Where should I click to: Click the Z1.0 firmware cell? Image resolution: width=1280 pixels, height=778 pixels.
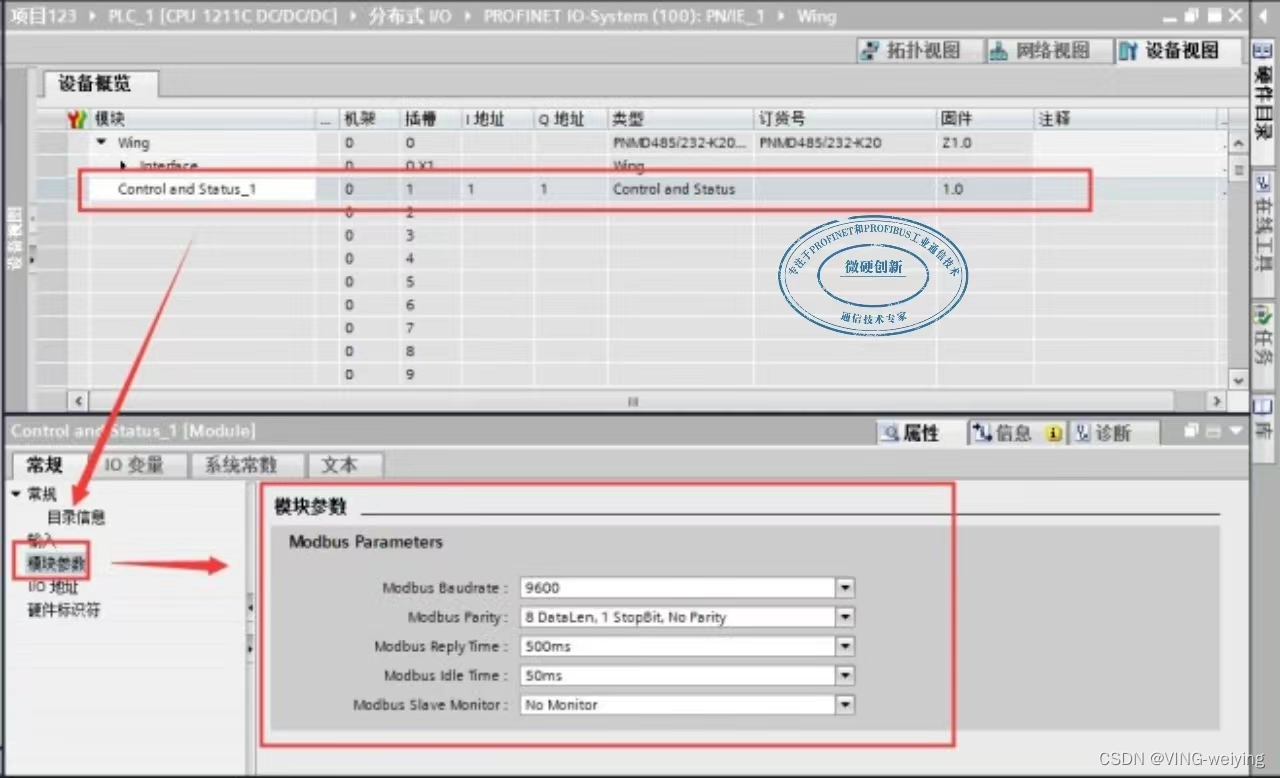[985, 143]
